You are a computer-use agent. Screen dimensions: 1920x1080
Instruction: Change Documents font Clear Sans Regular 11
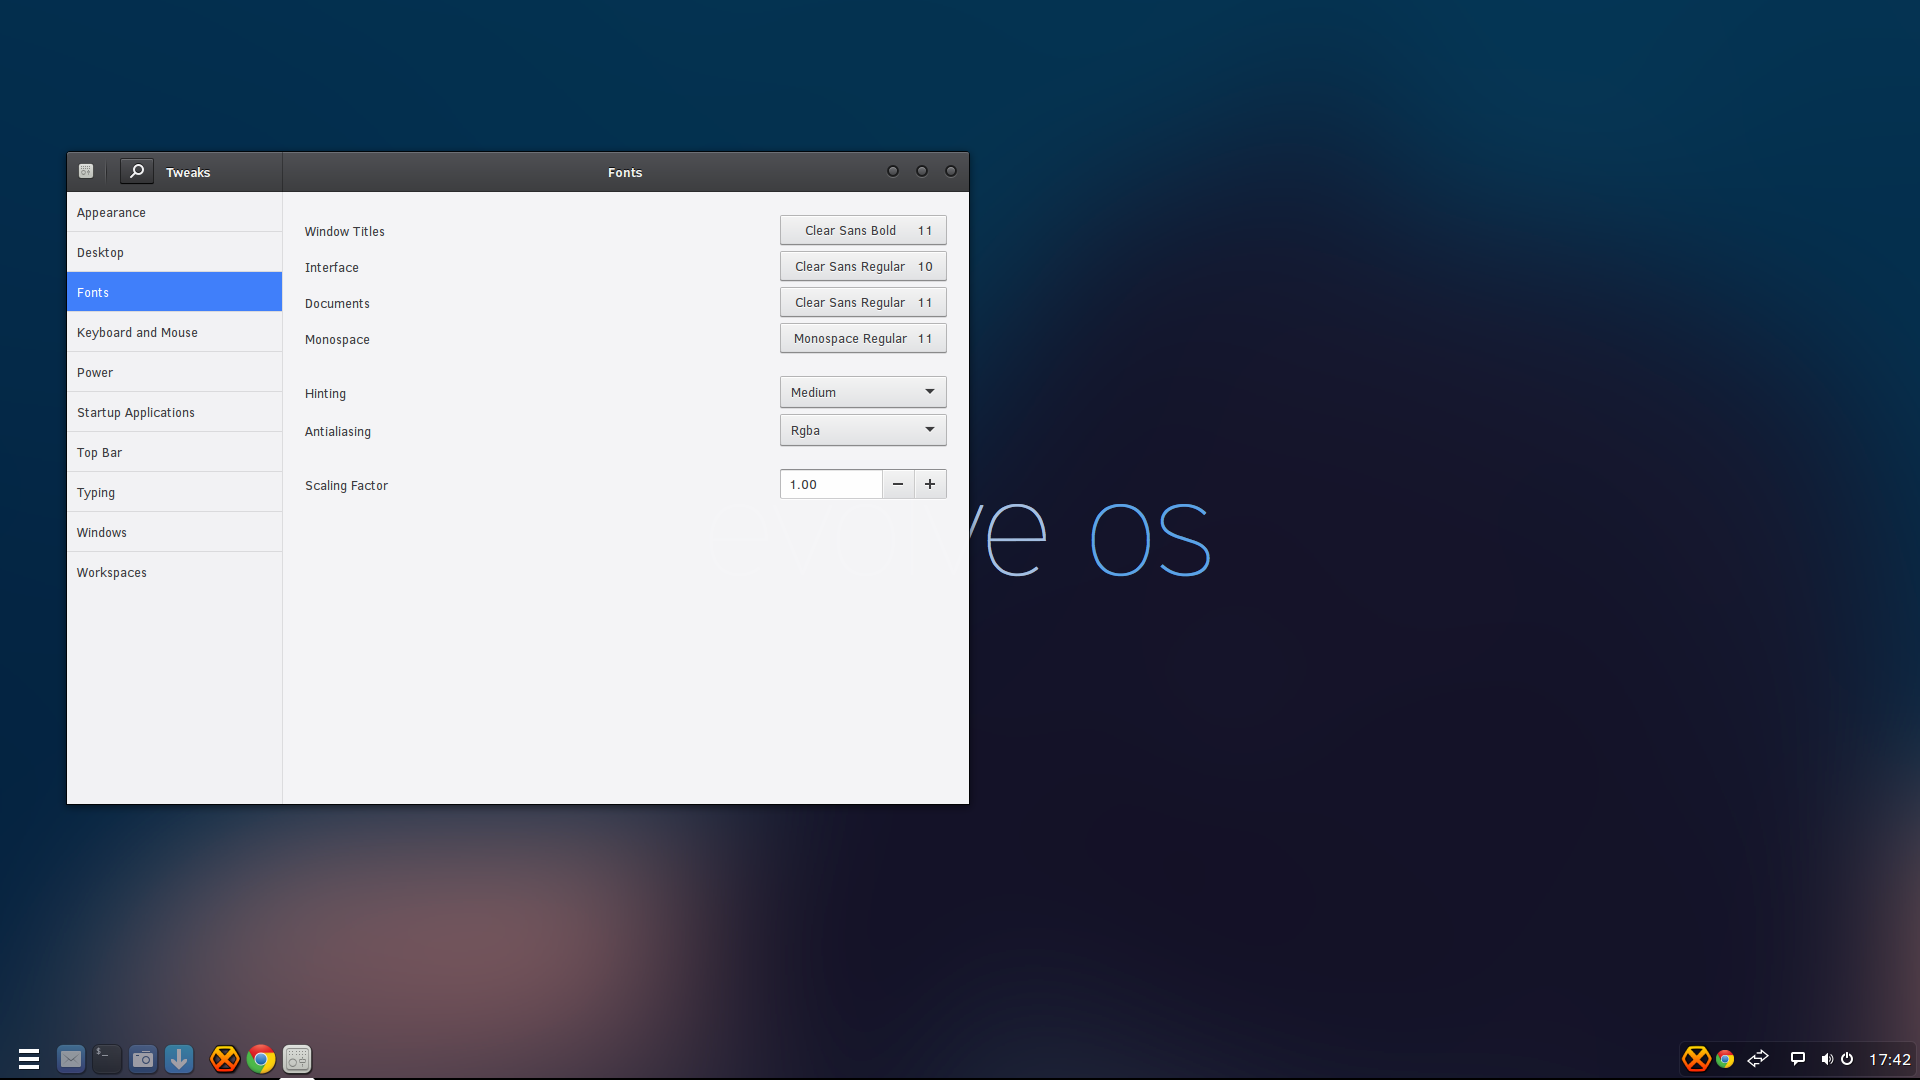[863, 302]
